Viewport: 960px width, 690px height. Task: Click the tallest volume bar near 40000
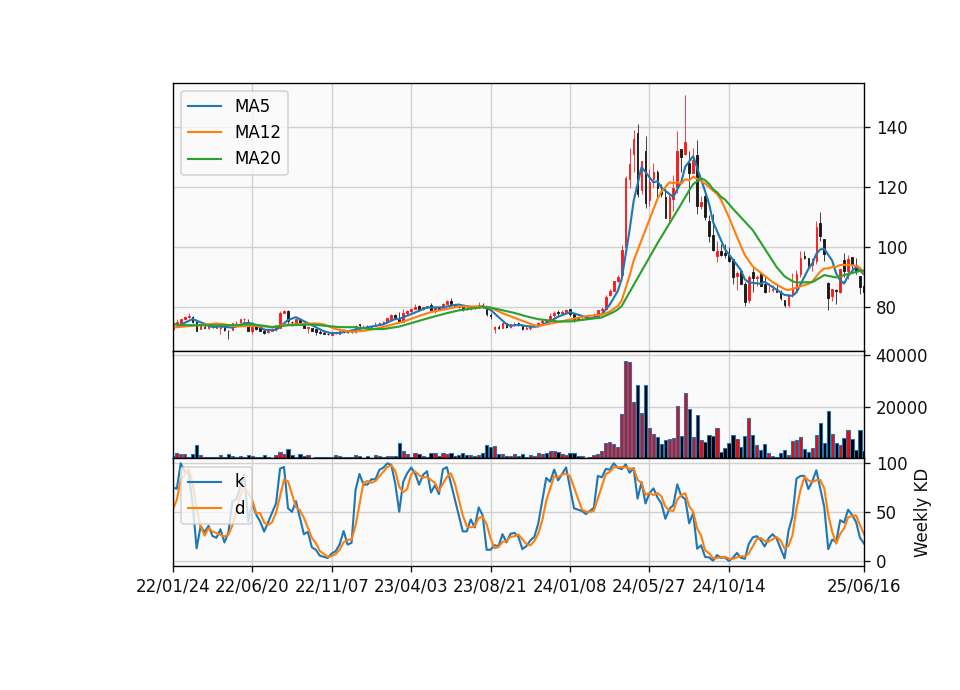[626, 410]
